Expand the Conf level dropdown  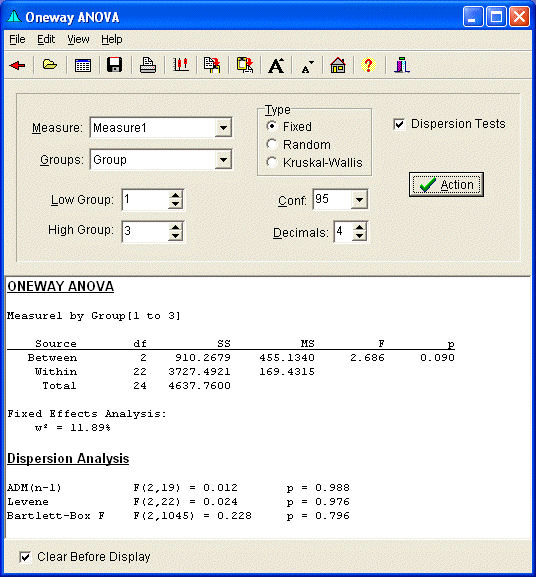tap(359, 200)
